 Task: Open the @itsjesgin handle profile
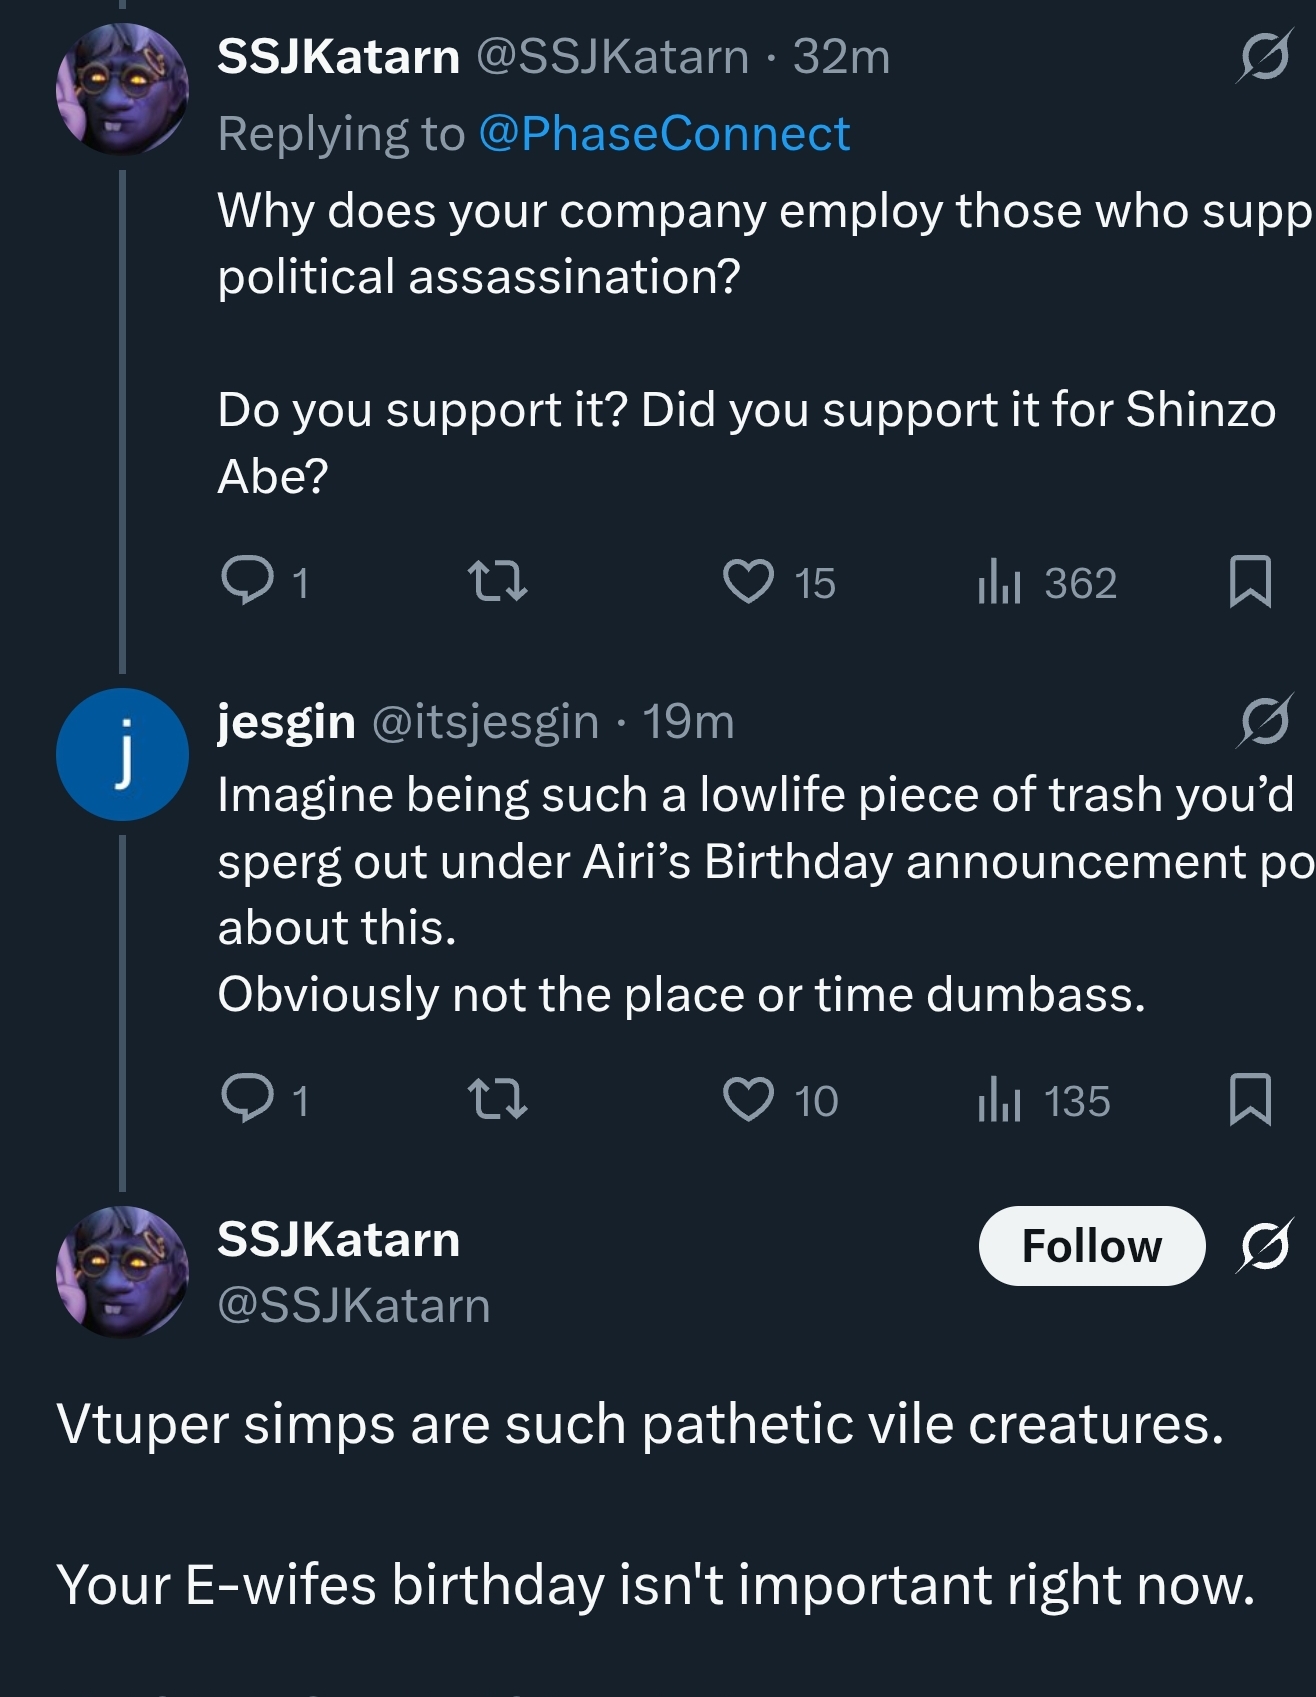click(x=485, y=721)
